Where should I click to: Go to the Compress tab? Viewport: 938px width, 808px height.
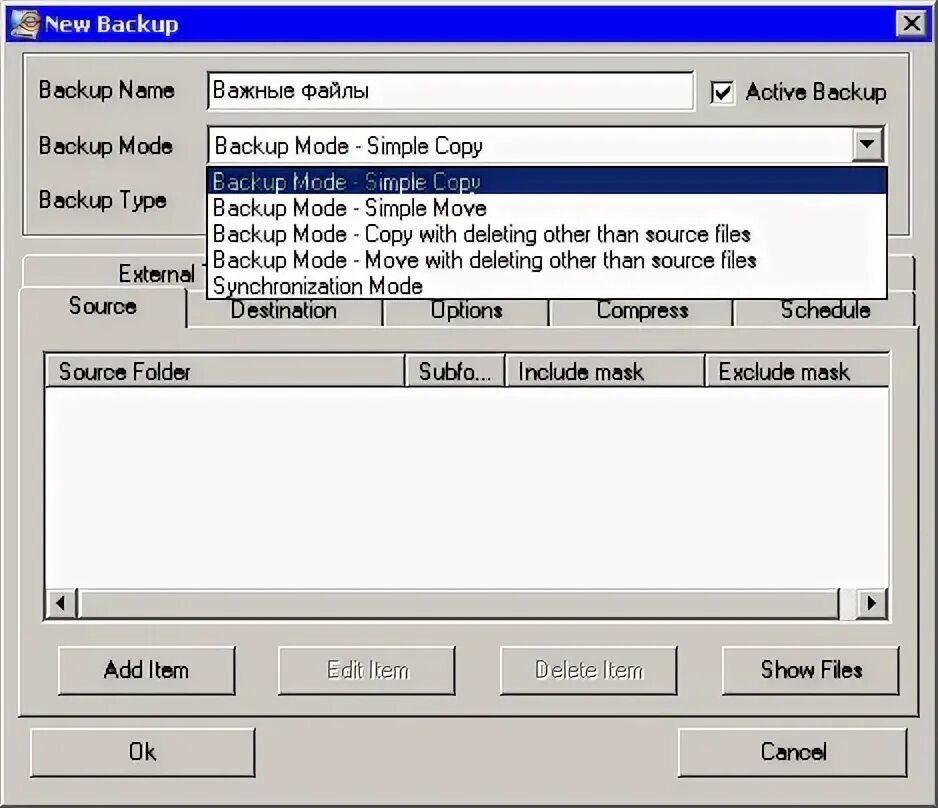coord(642,310)
